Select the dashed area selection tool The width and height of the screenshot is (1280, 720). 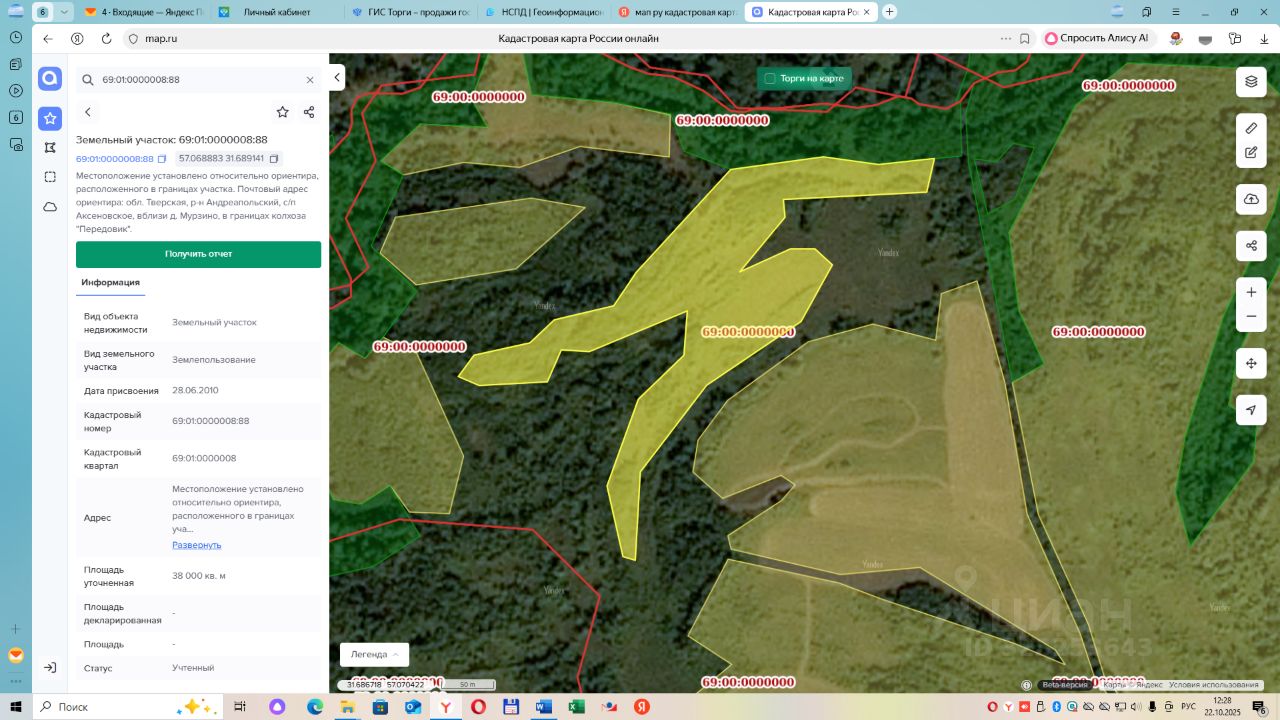click(x=50, y=177)
